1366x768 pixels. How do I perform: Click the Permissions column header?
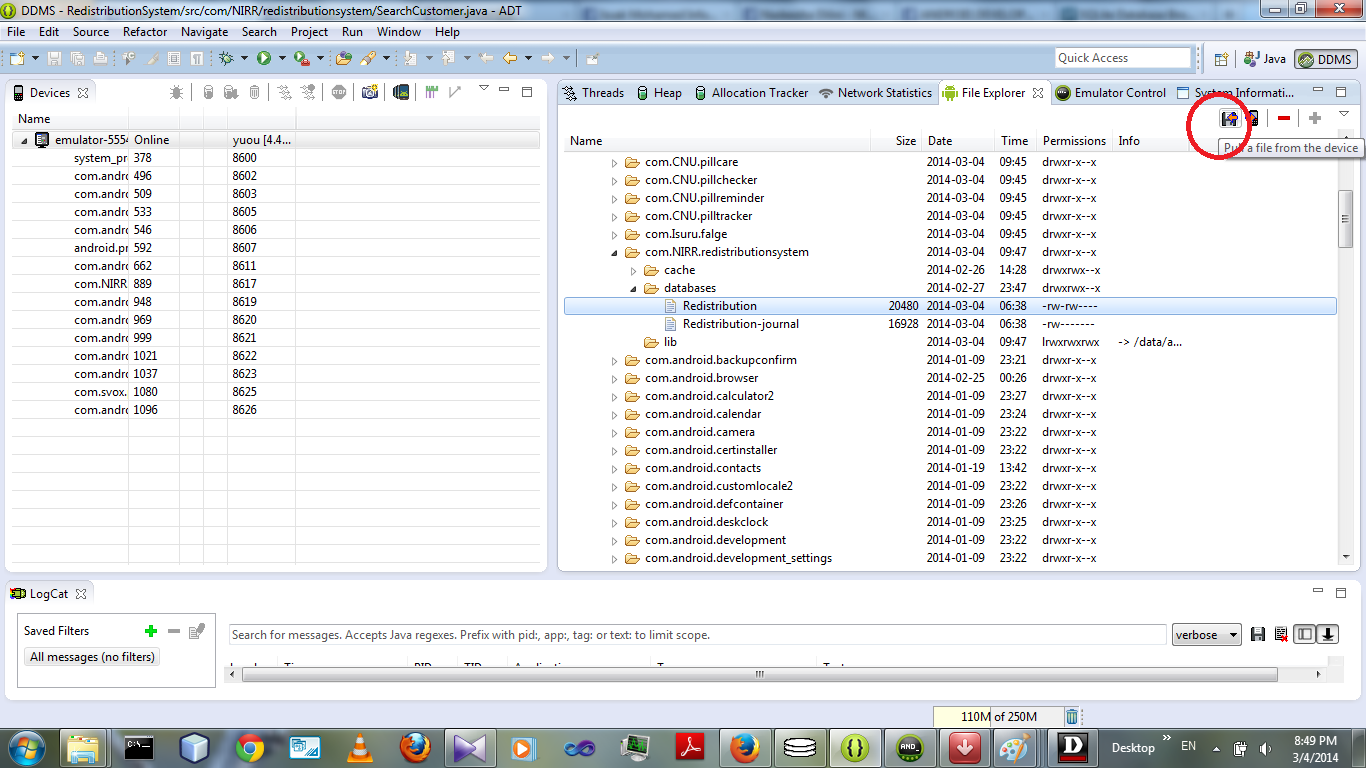[1074, 141]
